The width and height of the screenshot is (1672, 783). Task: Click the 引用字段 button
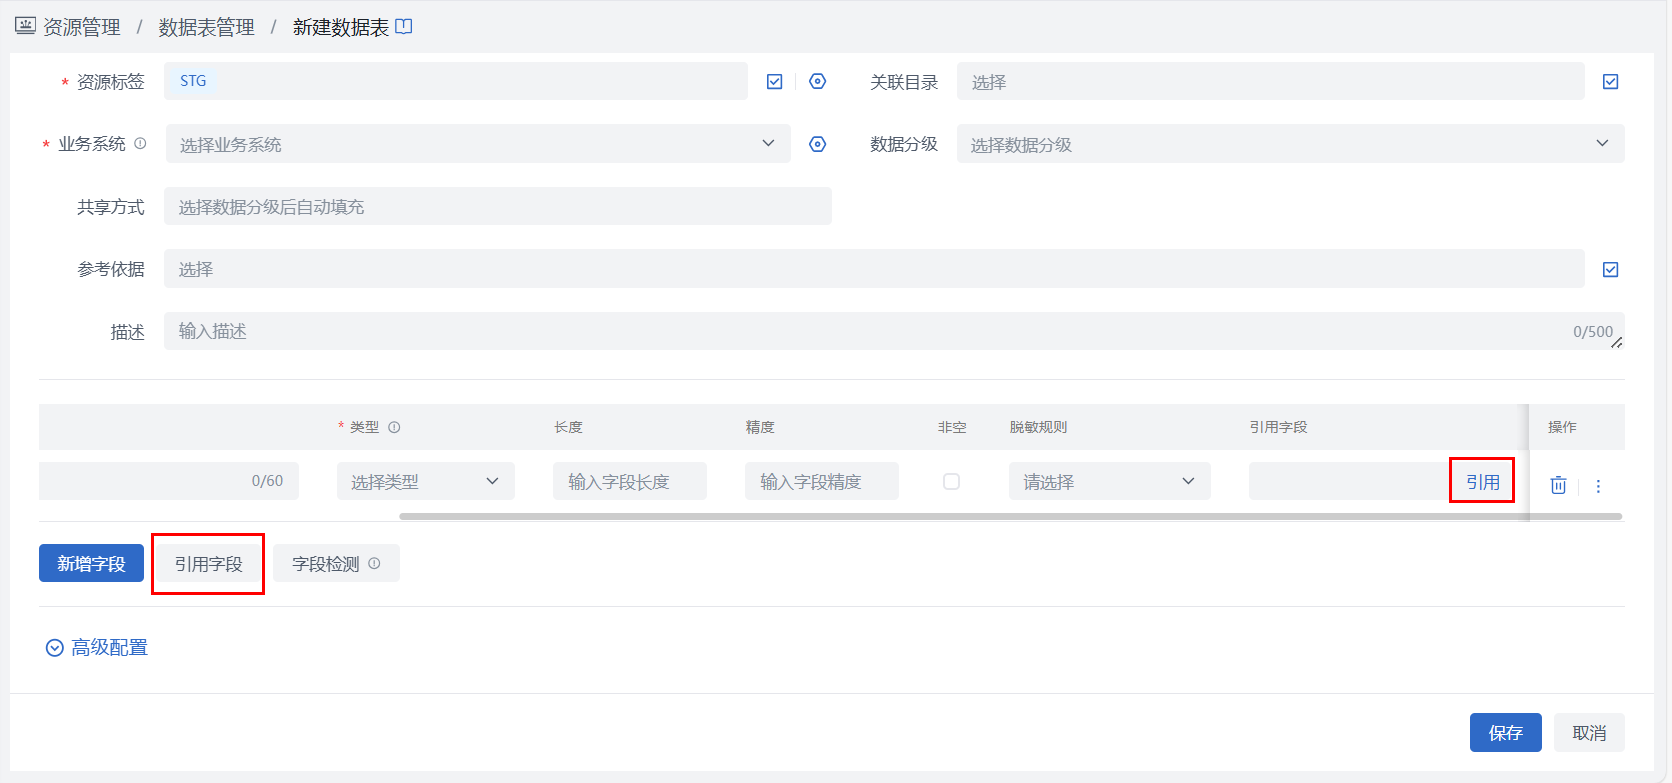pos(208,563)
